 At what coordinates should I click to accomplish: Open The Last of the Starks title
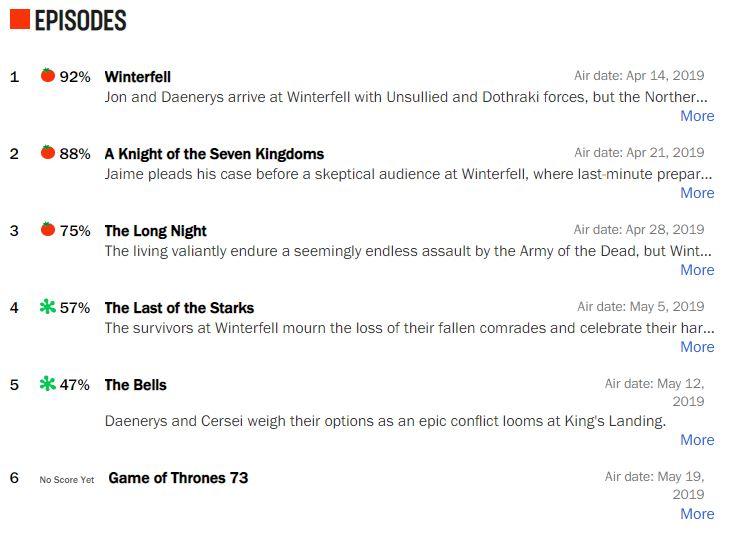(179, 308)
